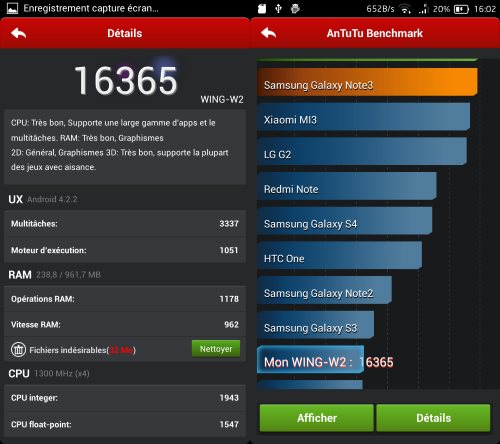Viewport: 500px width, 444px height.
Task: Tap the Opérations RAM row
Action: [125, 299]
